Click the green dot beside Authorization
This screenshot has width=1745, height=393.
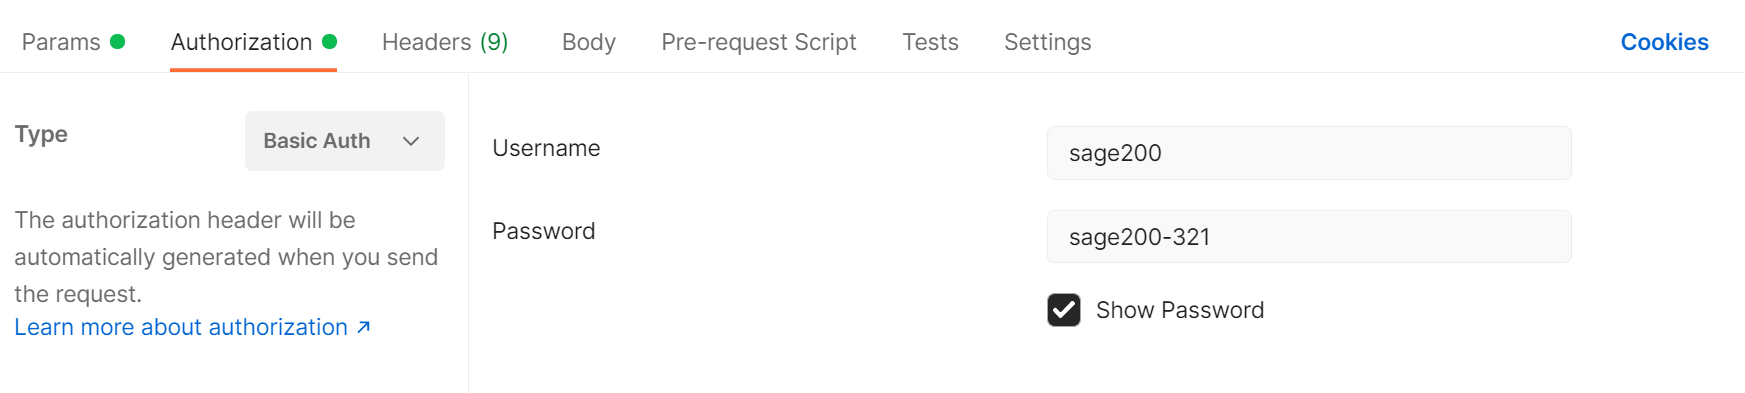point(329,42)
